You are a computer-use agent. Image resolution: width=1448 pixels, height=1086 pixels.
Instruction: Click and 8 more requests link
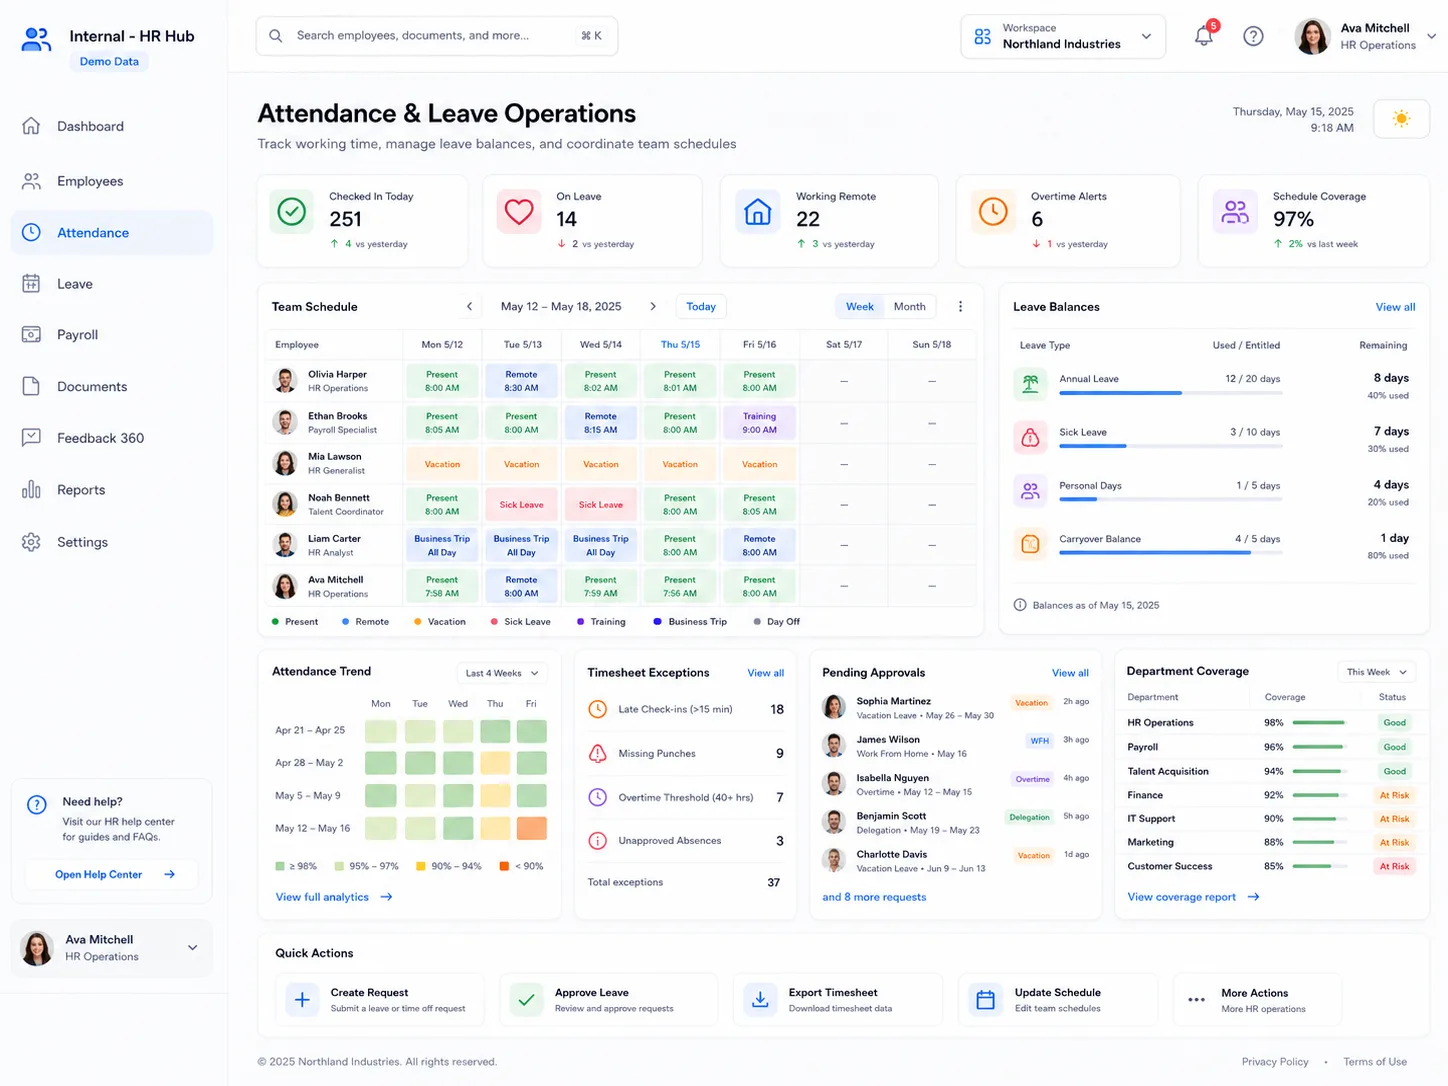click(x=874, y=897)
